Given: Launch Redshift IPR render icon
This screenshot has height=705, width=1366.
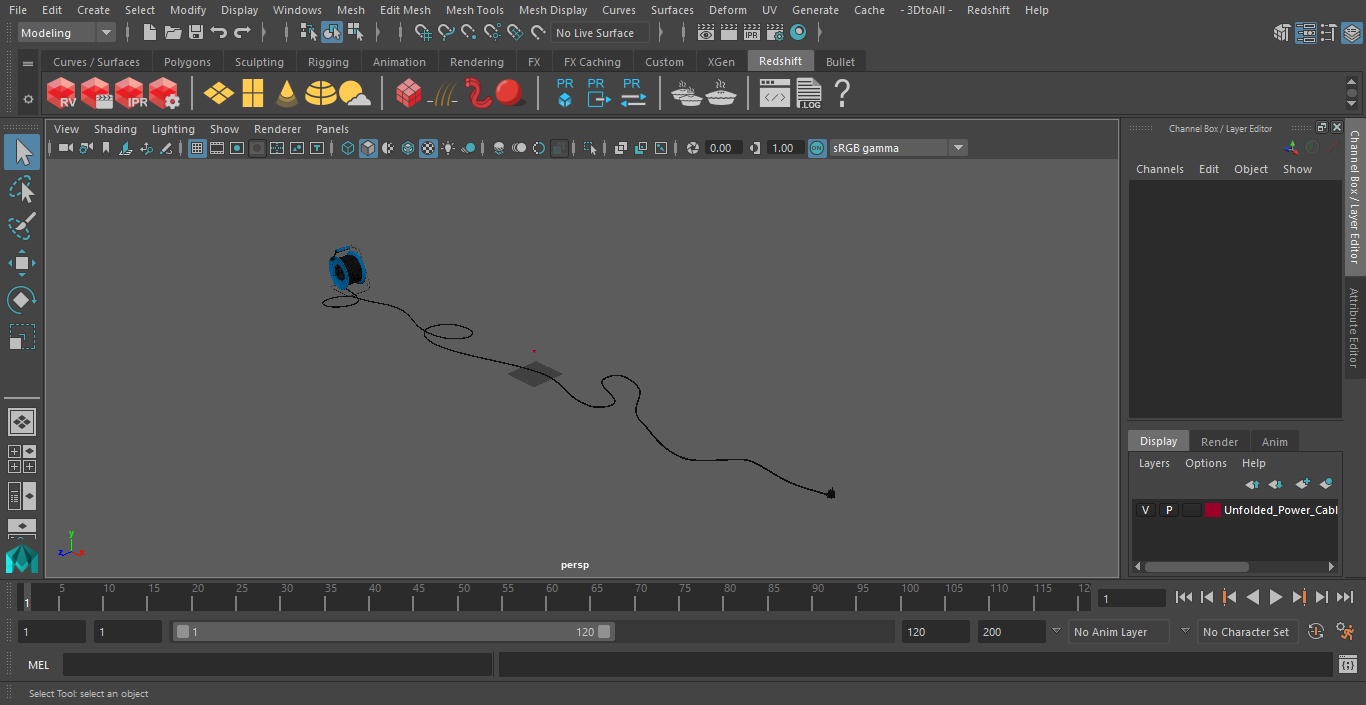Looking at the screenshot, I should 130,94.
